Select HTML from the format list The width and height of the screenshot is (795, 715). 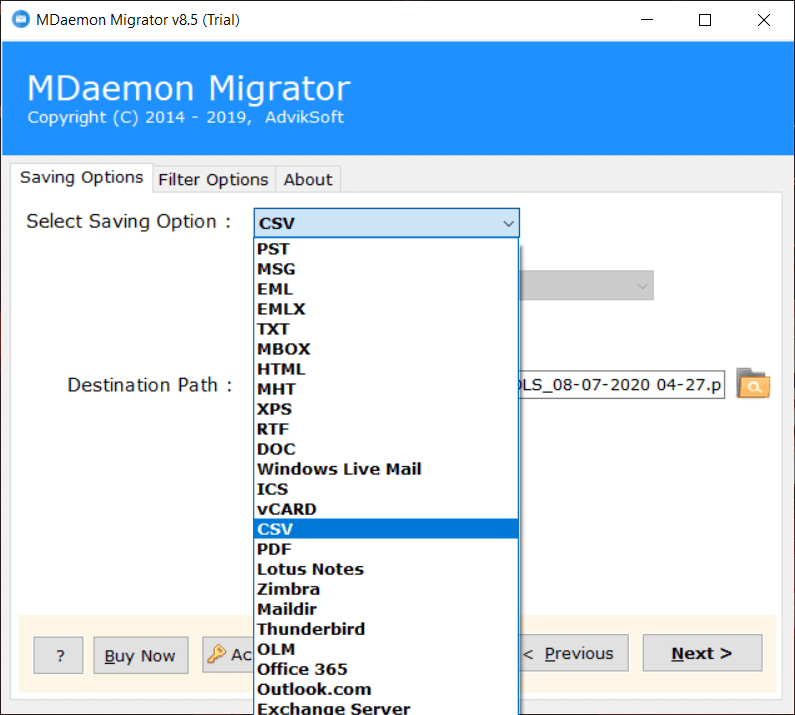point(386,369)
